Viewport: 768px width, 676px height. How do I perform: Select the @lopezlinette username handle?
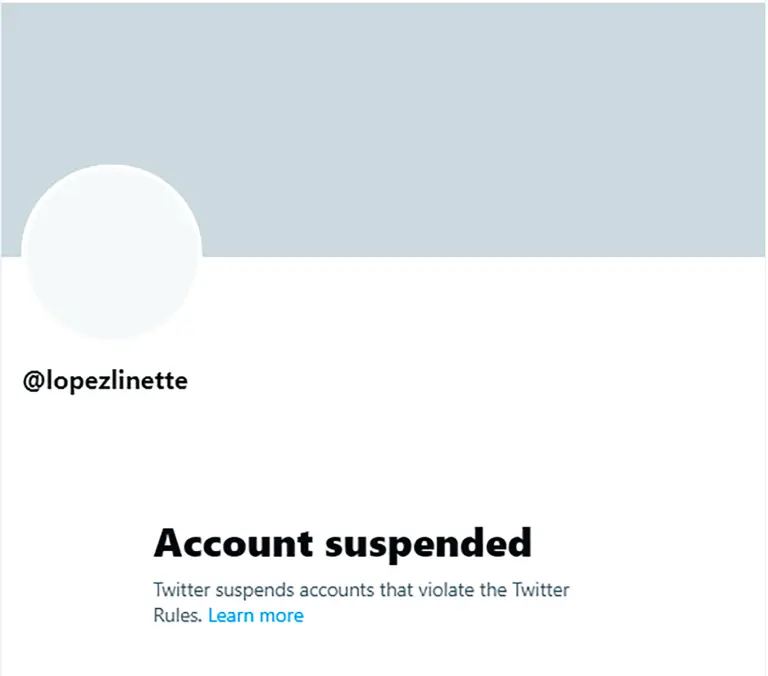click(x=105, y=381)
